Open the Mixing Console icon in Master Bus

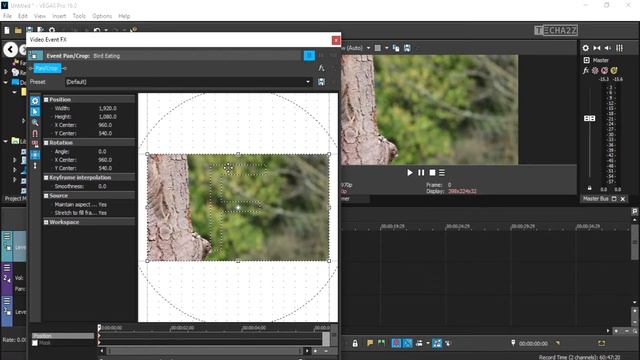[x=620, y=48]
